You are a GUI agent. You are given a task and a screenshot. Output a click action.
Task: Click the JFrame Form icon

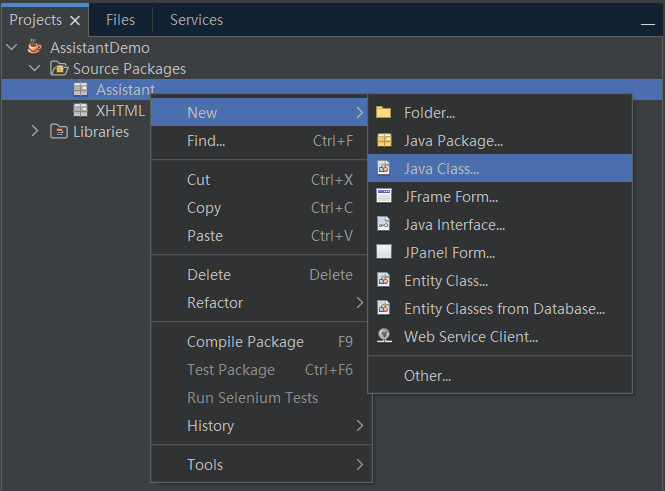(384, 197)
